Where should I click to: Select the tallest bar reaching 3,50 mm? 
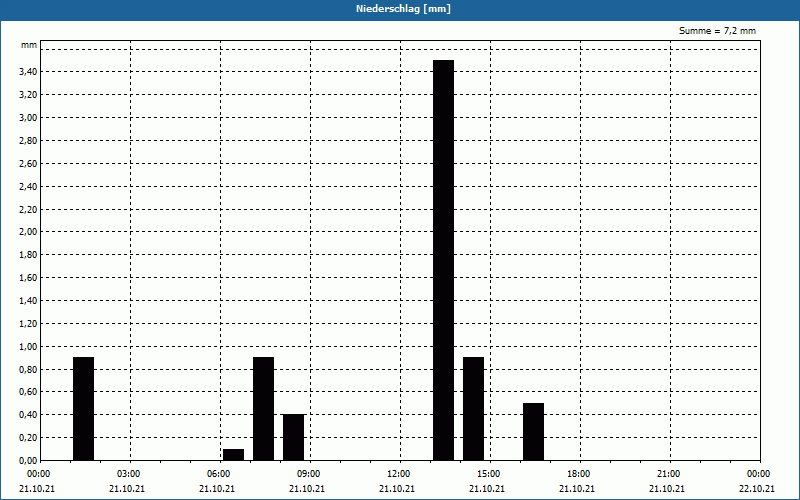point(443,260)
